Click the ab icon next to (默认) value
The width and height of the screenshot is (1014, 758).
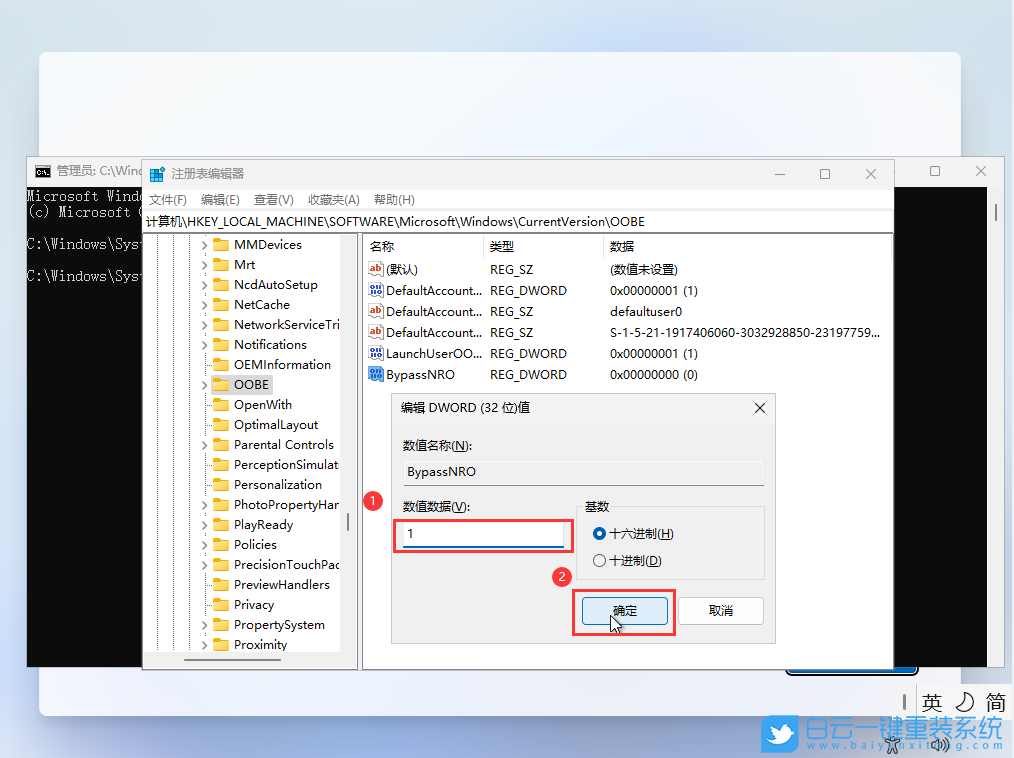click(377, 269)
